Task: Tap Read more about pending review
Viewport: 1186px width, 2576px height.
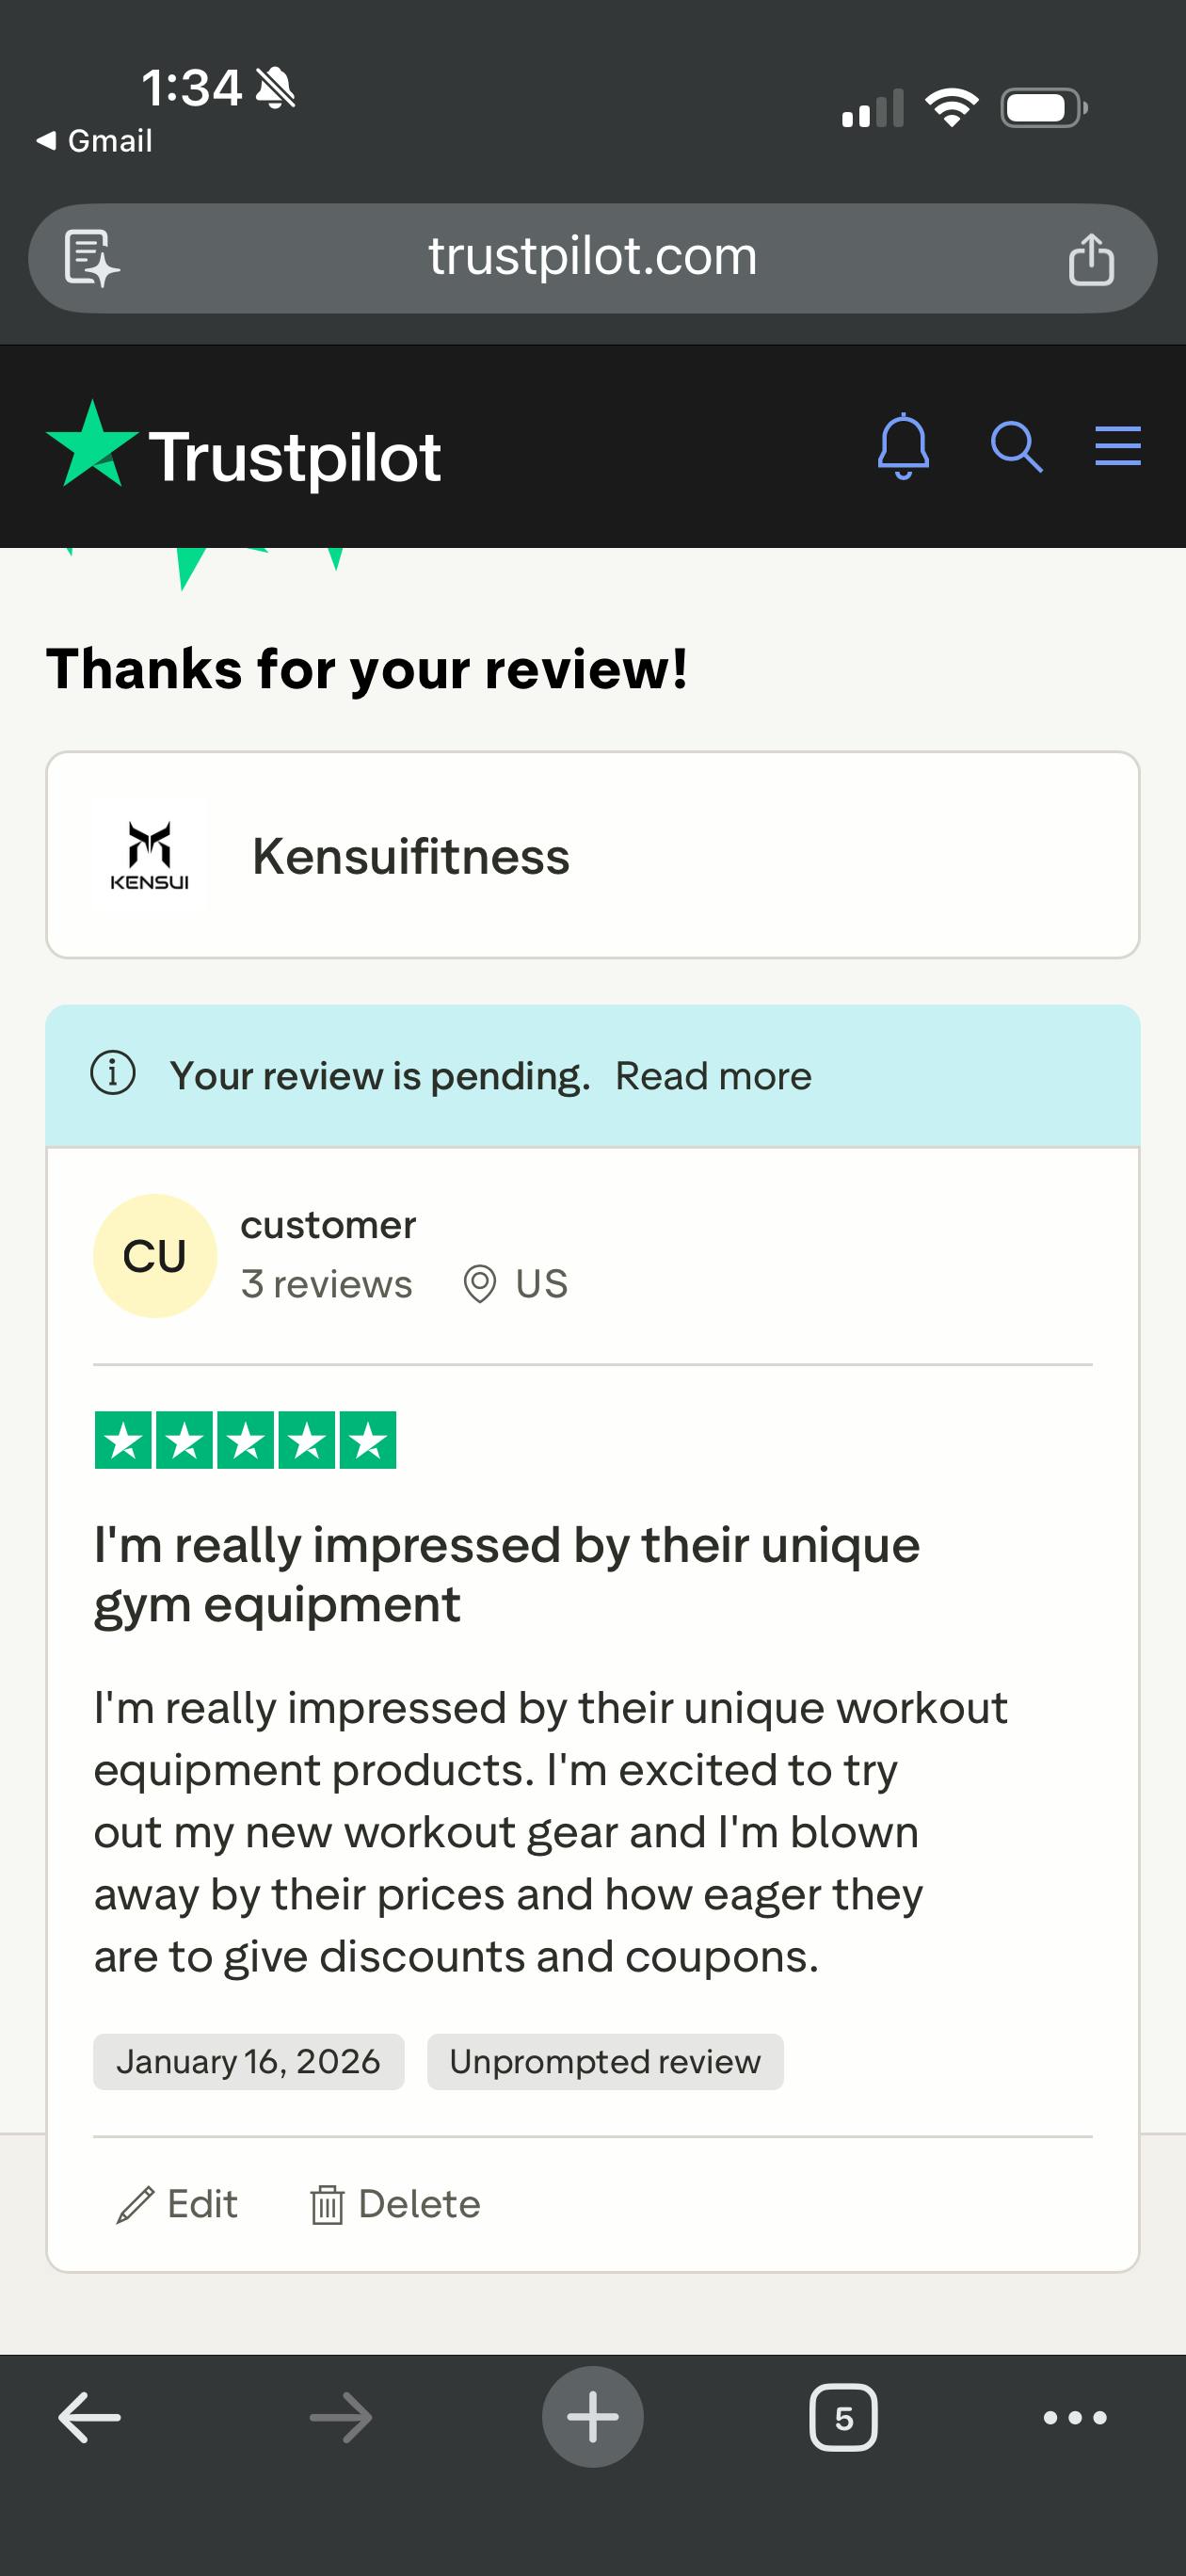Action: point(713,1076)
